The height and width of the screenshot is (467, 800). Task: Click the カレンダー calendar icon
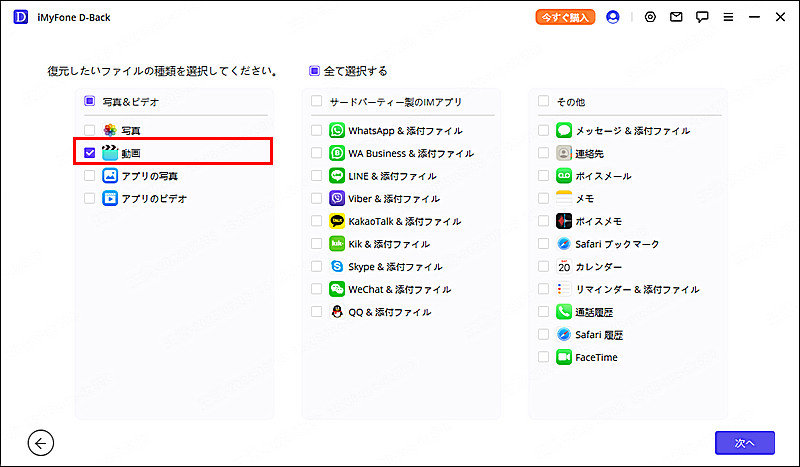(564, 266)
